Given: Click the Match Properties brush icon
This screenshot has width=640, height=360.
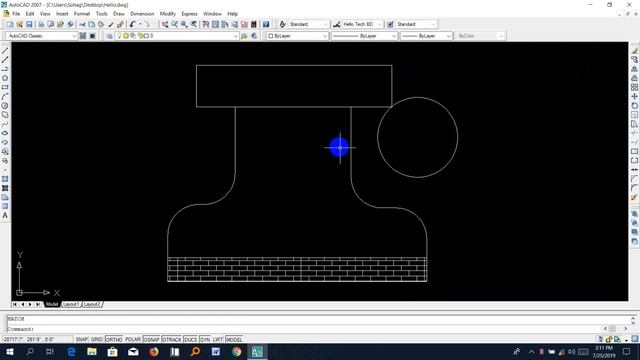Looking at the screenshot, I should (111, 24).
